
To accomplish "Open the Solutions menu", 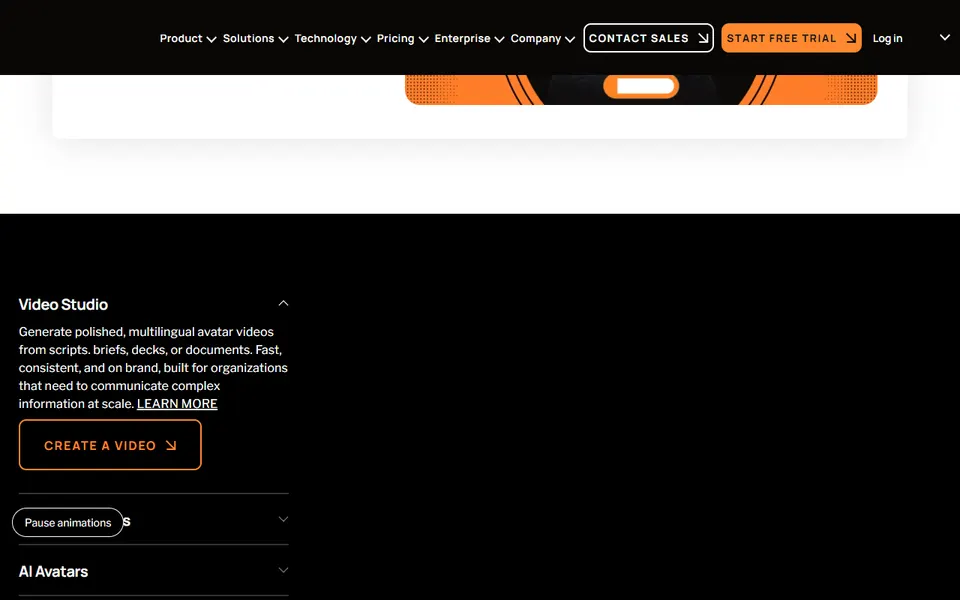I will (x=255, y=39).
